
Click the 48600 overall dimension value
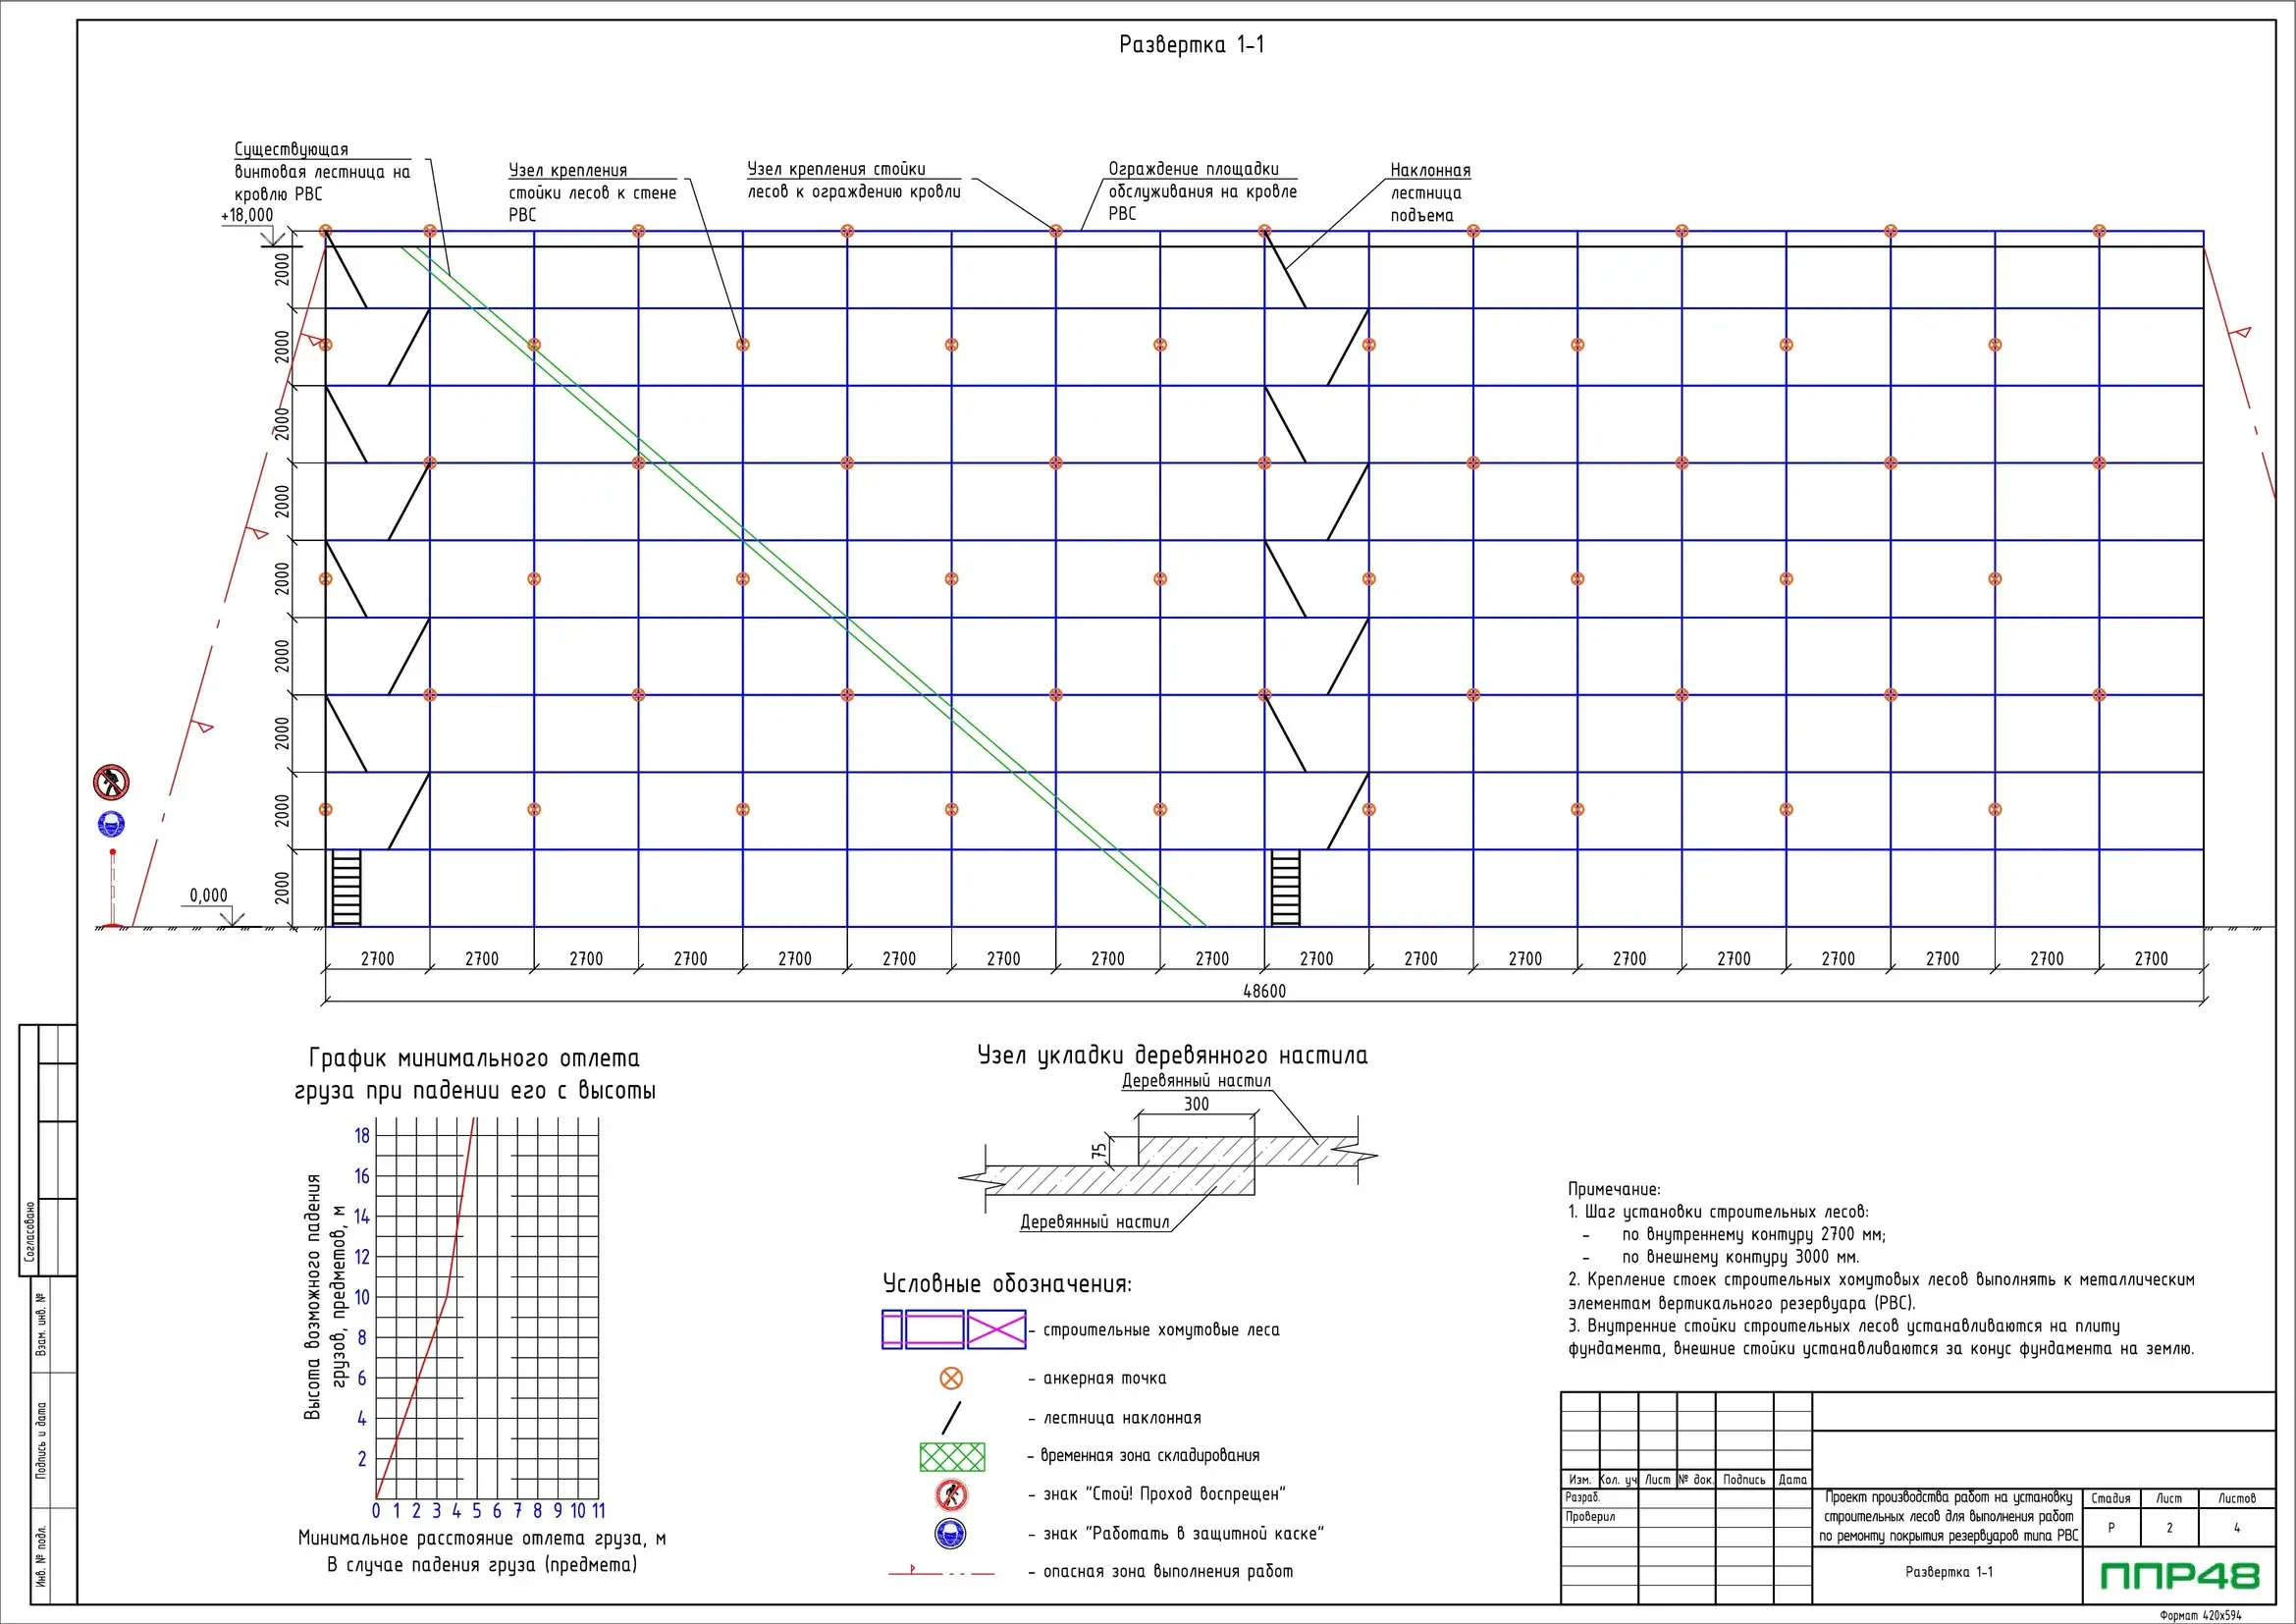click(1264, 991)
